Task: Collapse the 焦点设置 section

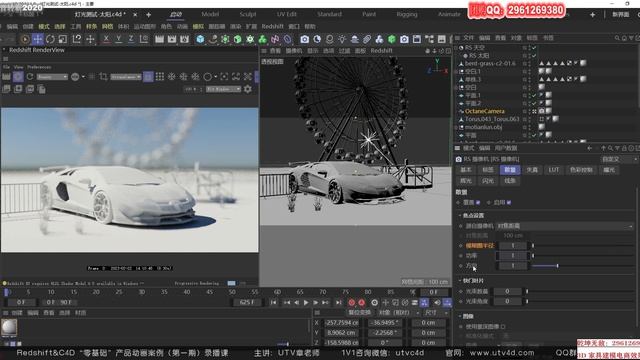Action: pyautogui.click(x=460, y=215)
